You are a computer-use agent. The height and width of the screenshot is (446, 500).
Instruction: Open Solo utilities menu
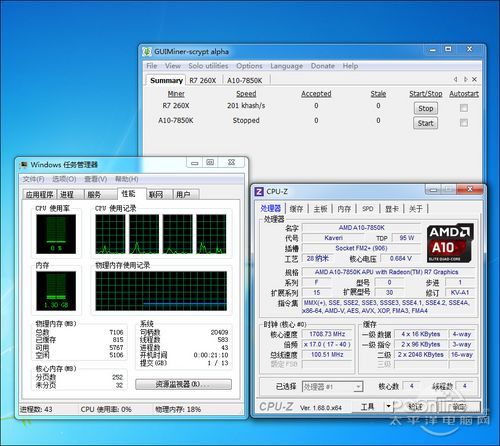pos(208,66)
